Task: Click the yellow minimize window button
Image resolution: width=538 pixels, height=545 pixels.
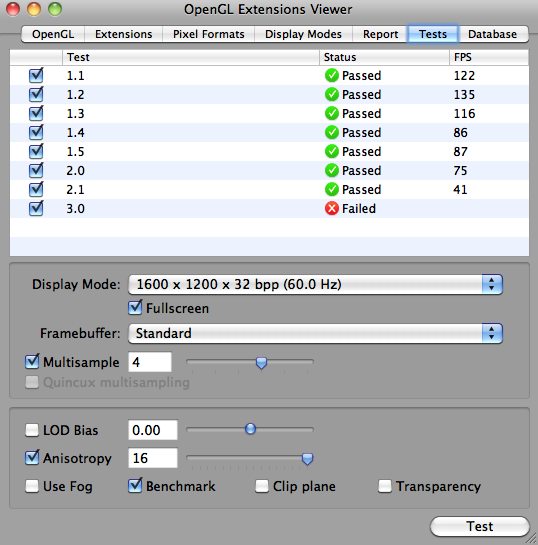Action: click(34, 9)
